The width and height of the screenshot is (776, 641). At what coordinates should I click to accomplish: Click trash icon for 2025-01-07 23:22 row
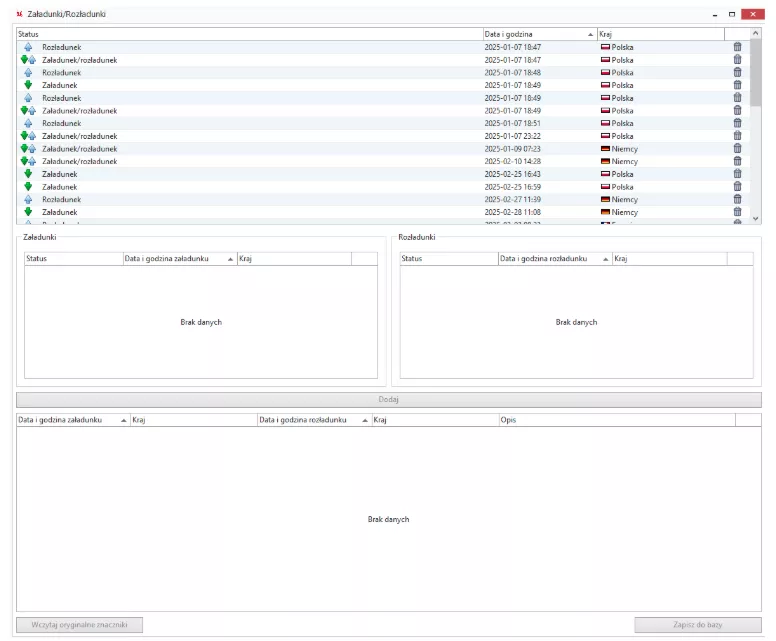click(737, 136)
